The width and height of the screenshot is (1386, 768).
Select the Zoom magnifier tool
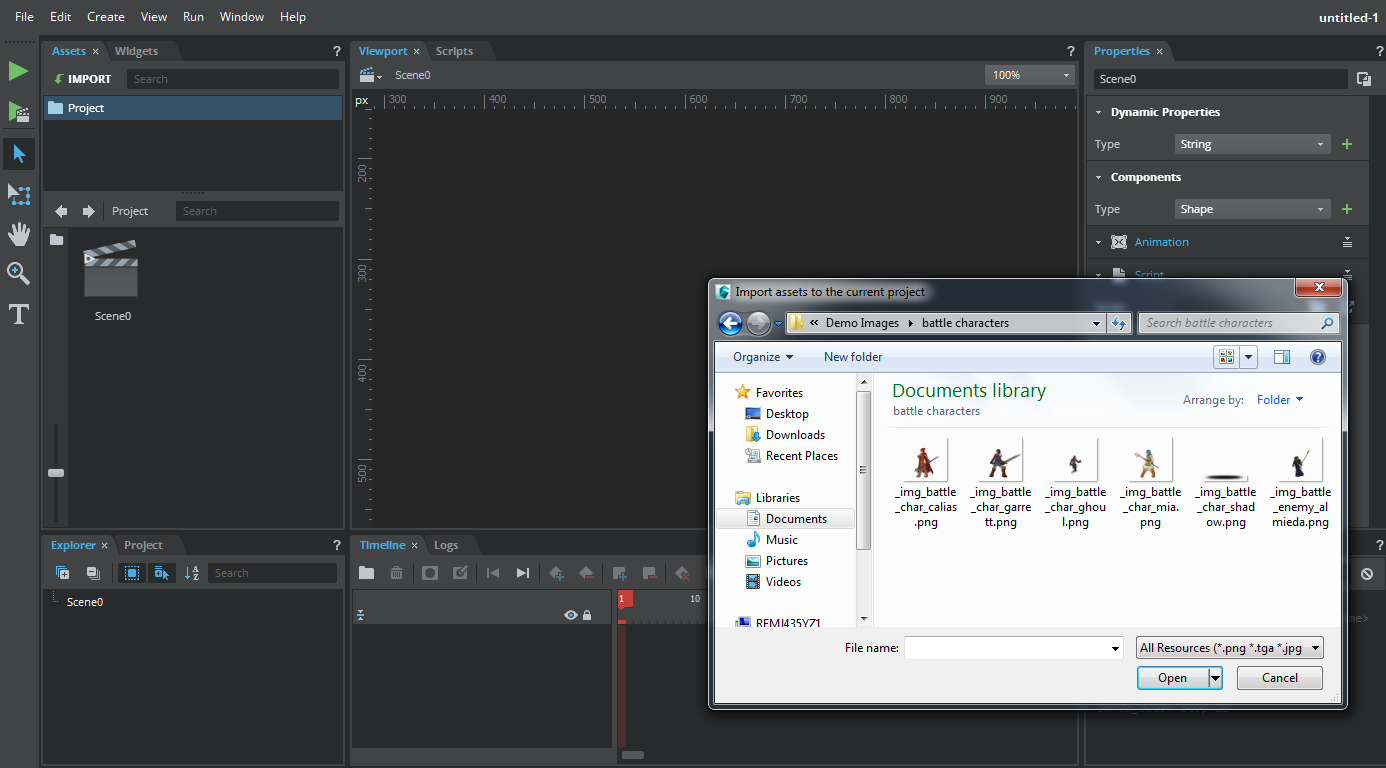(x=18, y=274)
